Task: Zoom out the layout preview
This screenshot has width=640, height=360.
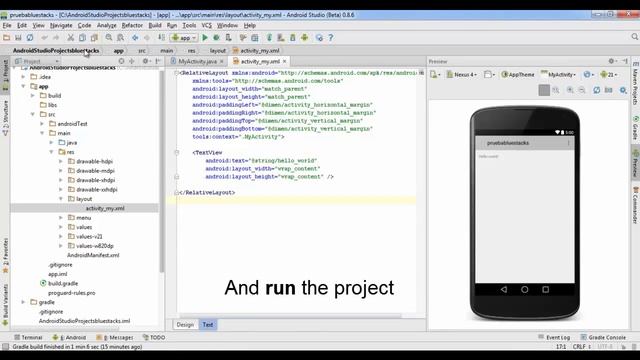Action: click(x=582, y=90)
